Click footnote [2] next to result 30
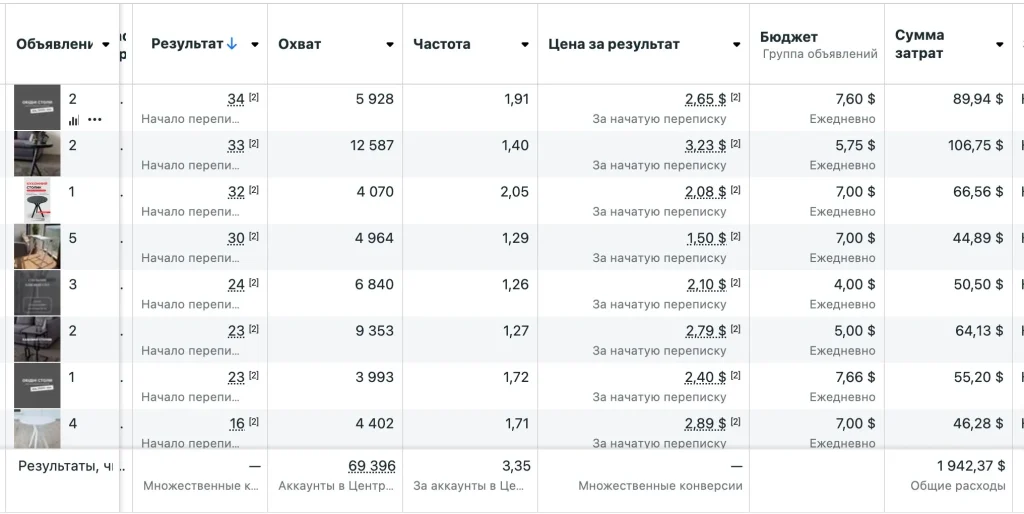Image resolution: width=1024 pixels, height=514 pixels. [254, 236]
